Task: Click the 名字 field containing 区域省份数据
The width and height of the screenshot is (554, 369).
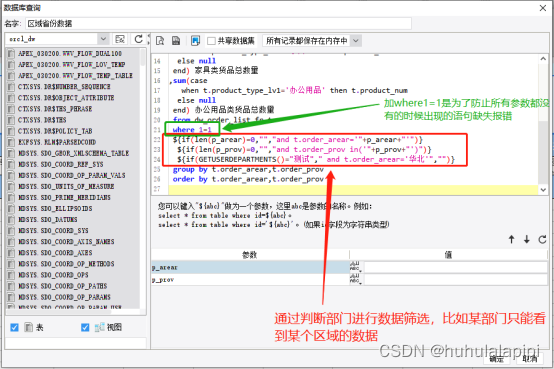Action: click(x=218, y=24)
